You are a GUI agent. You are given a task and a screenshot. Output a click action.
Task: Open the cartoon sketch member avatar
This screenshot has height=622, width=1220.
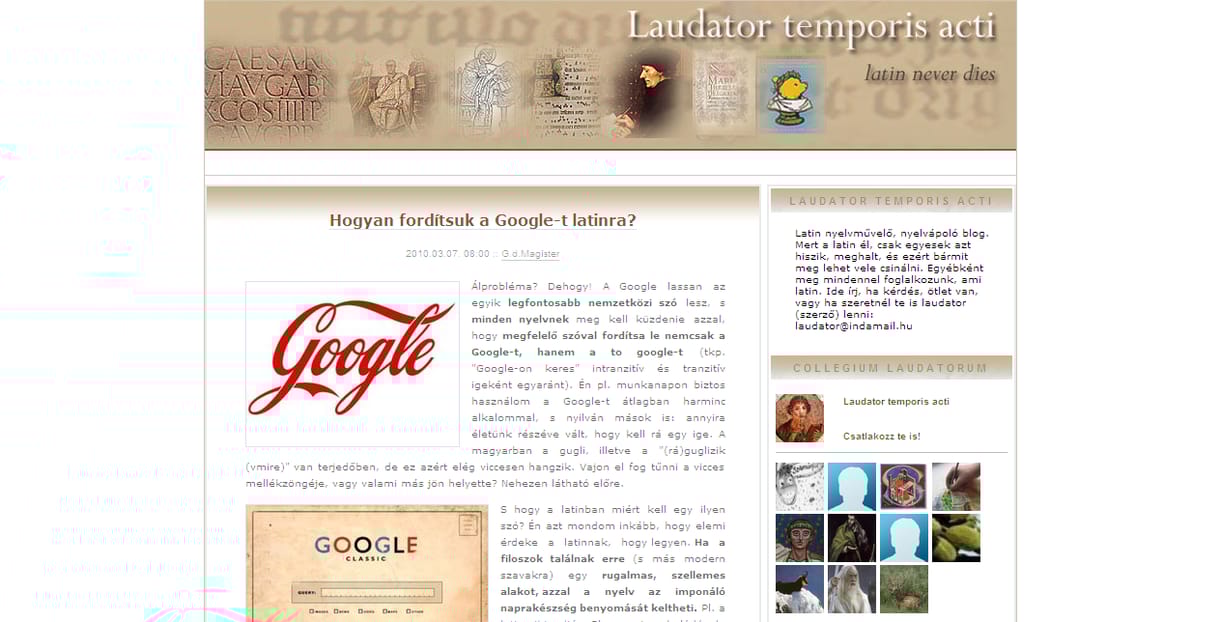tap(800, 487)
